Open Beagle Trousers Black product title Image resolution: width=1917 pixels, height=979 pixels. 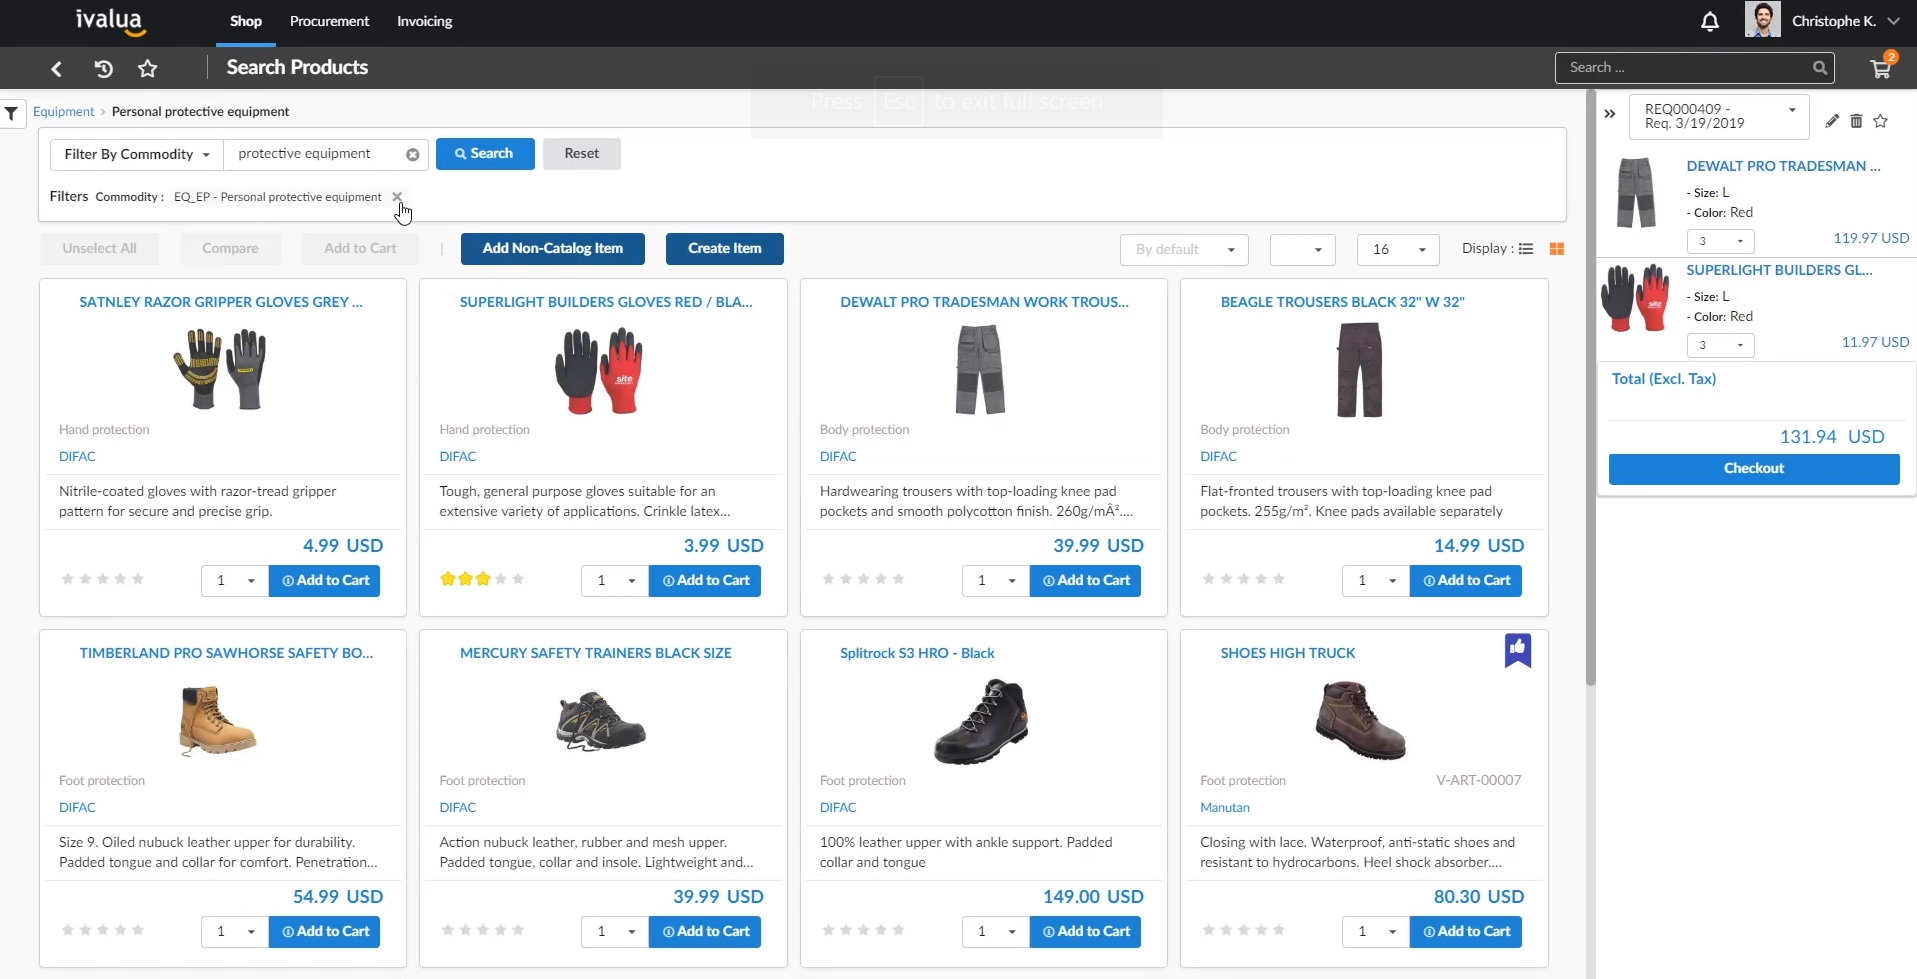[1342, 302]
